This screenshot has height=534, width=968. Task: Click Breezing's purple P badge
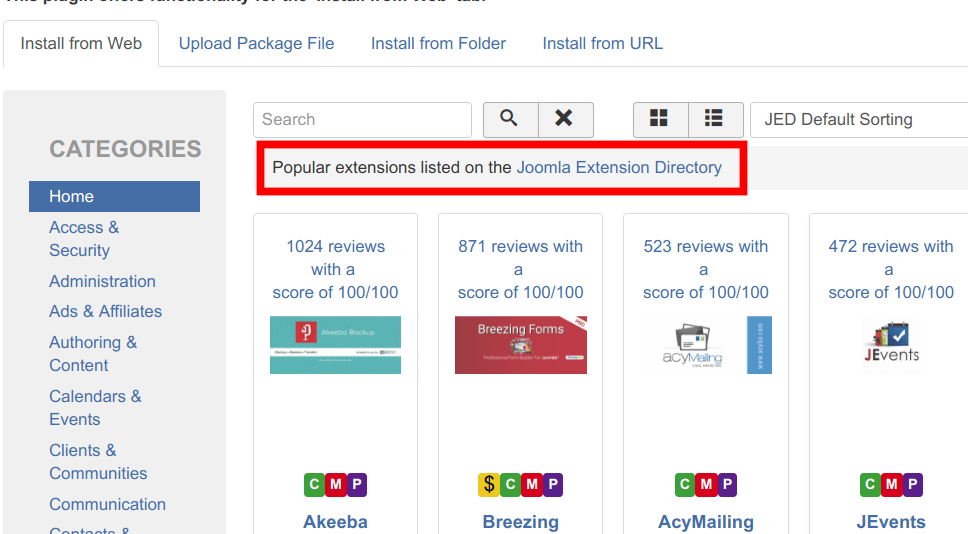click(553, 485)
